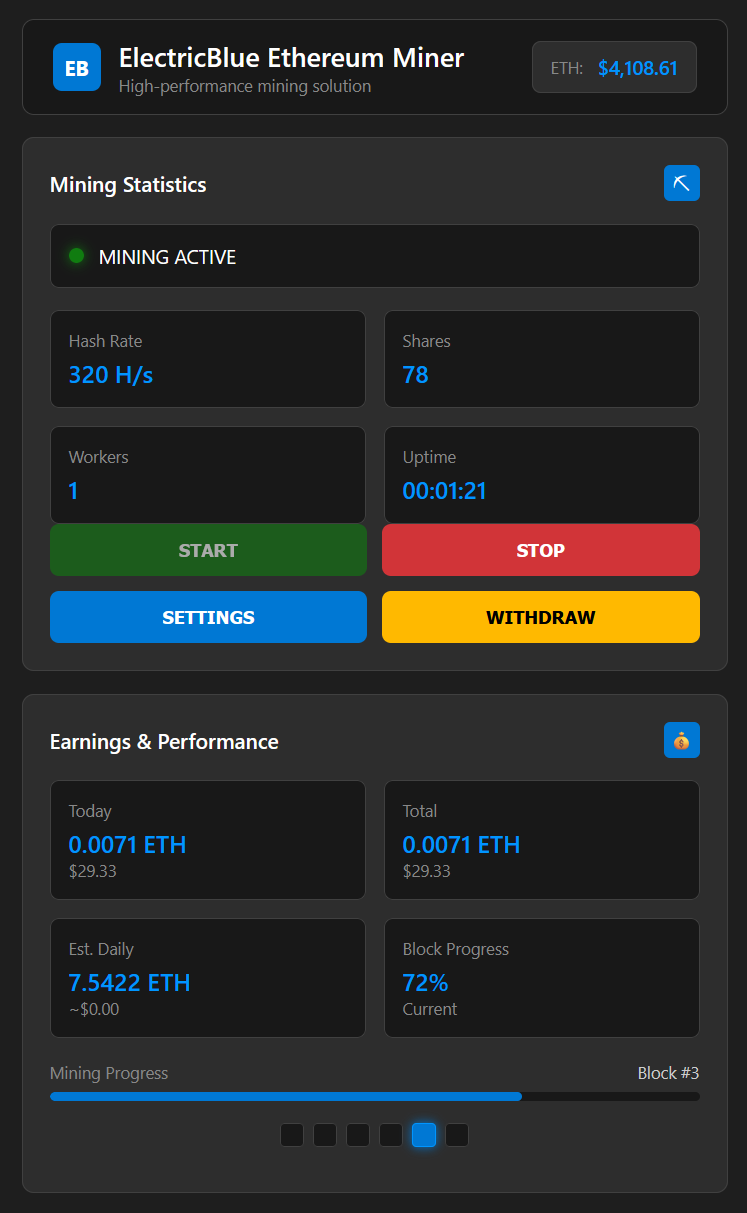This screenshot has width=747, height=1213.
Task: Click the money bag icon on Earnings panel
Action: pyautogui.click(x=682, y=741)
